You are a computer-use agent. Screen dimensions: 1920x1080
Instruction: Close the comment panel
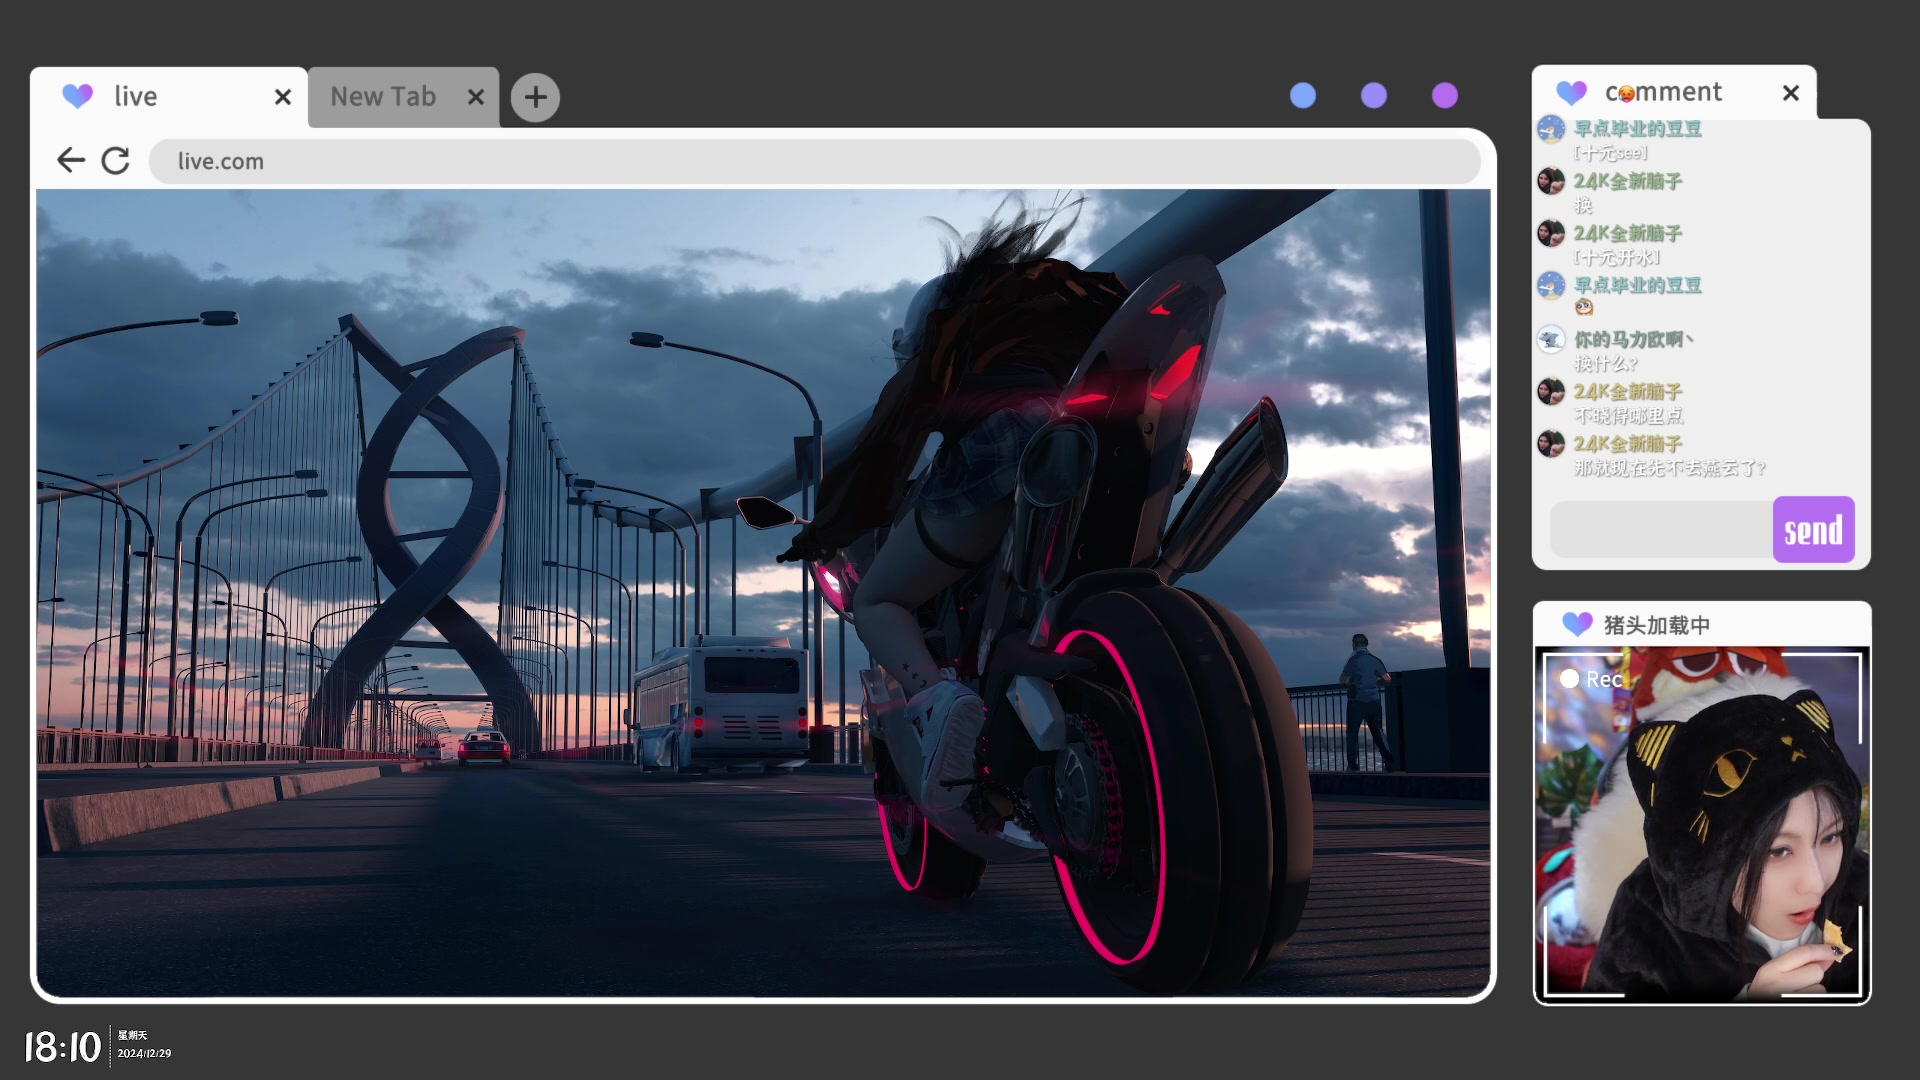(x=1791, y=93)
